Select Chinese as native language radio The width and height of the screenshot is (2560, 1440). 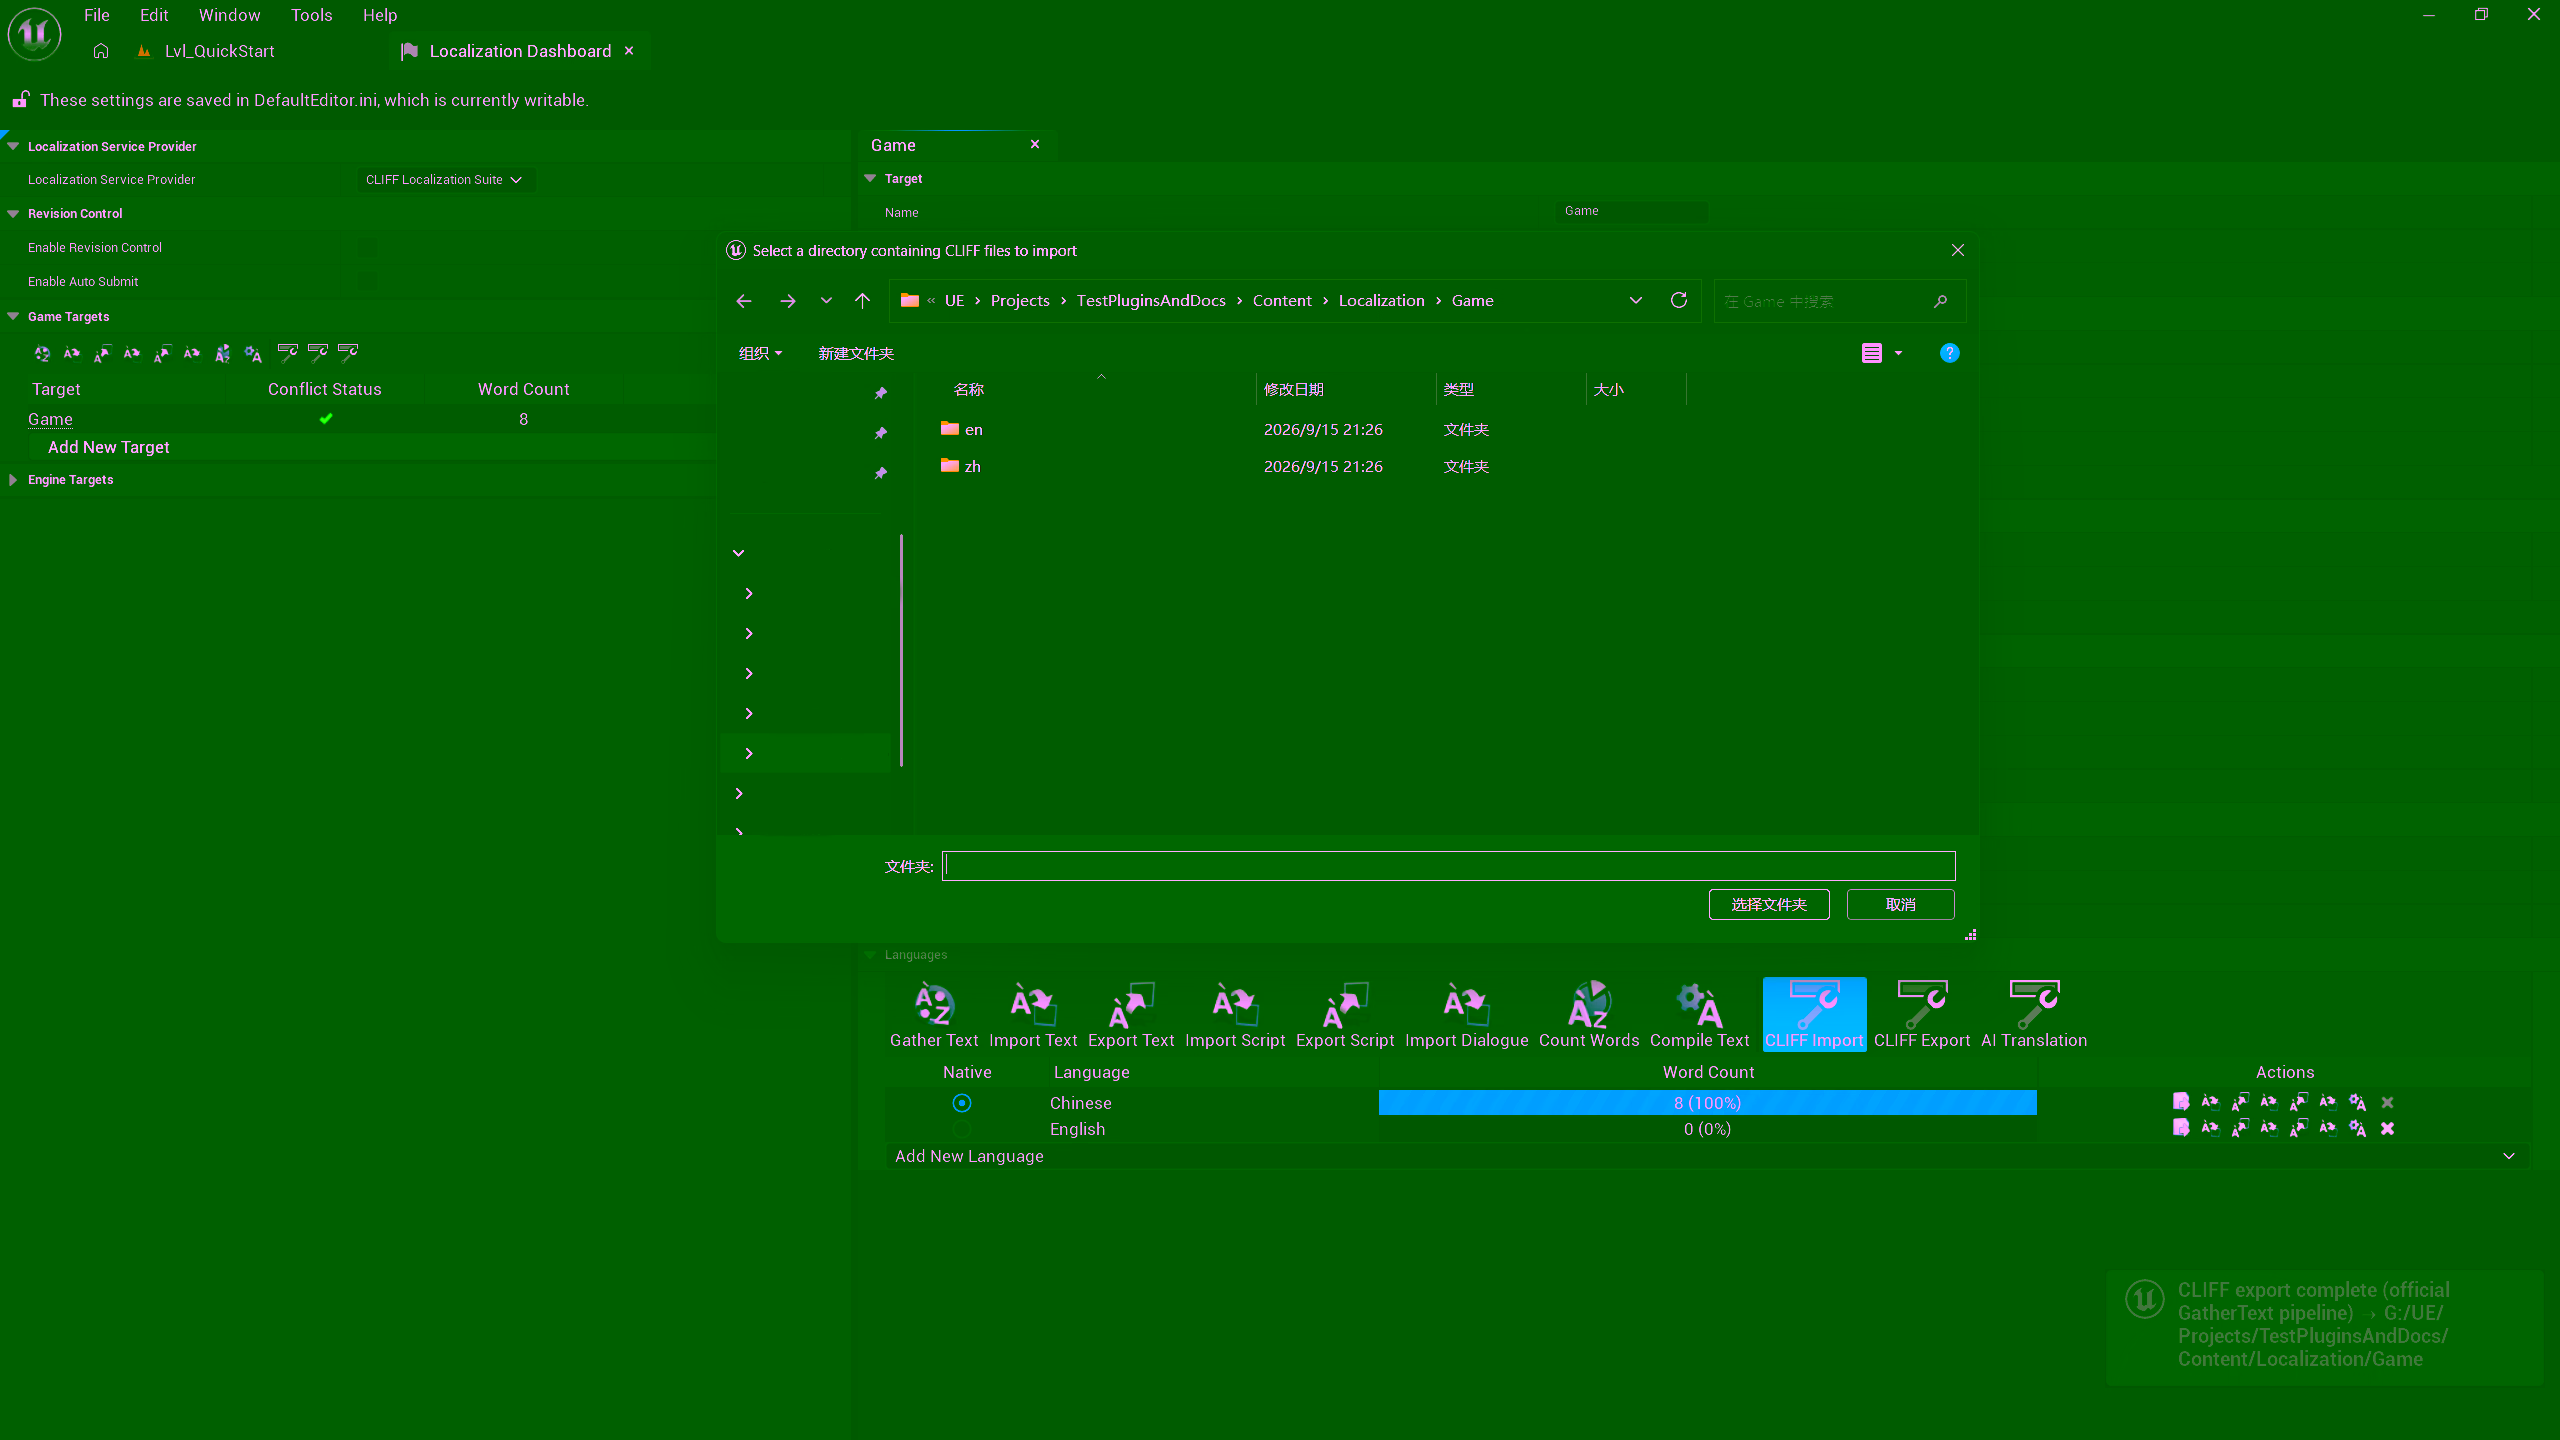961,1103
